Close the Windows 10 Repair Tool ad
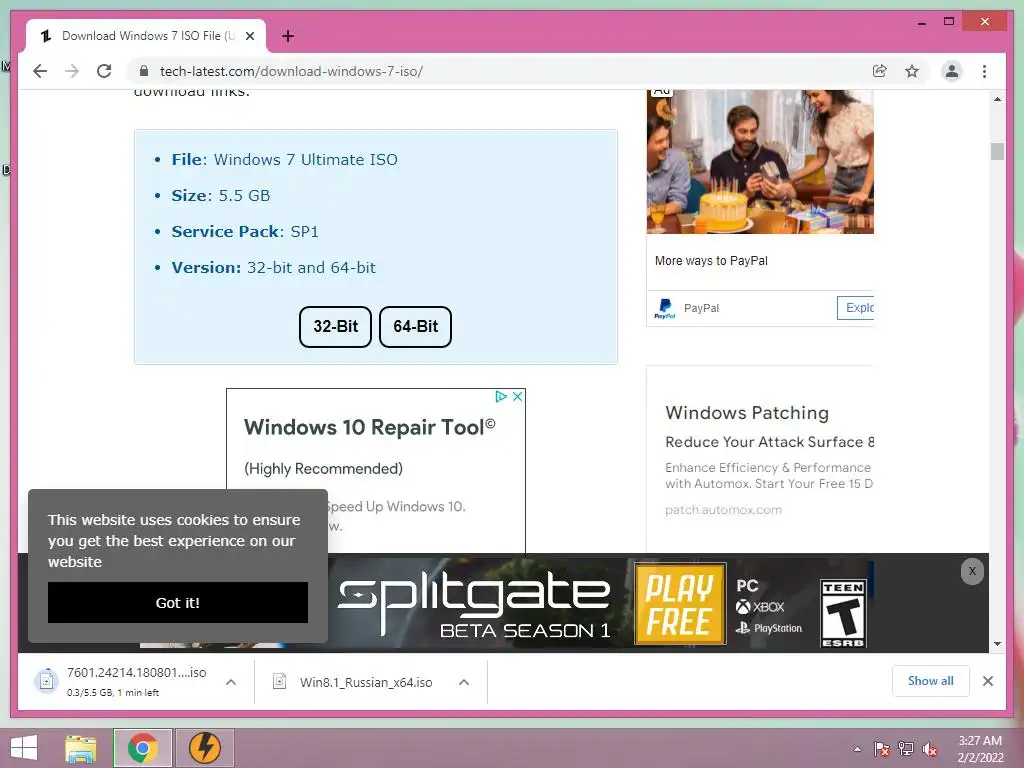 point(518,396)
